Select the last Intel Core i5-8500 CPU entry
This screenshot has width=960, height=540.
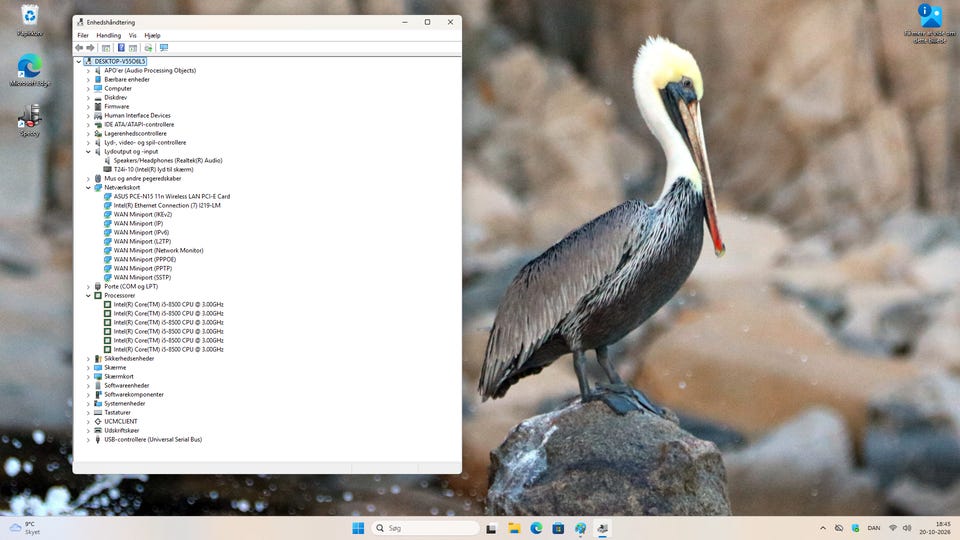coord(168,350)
